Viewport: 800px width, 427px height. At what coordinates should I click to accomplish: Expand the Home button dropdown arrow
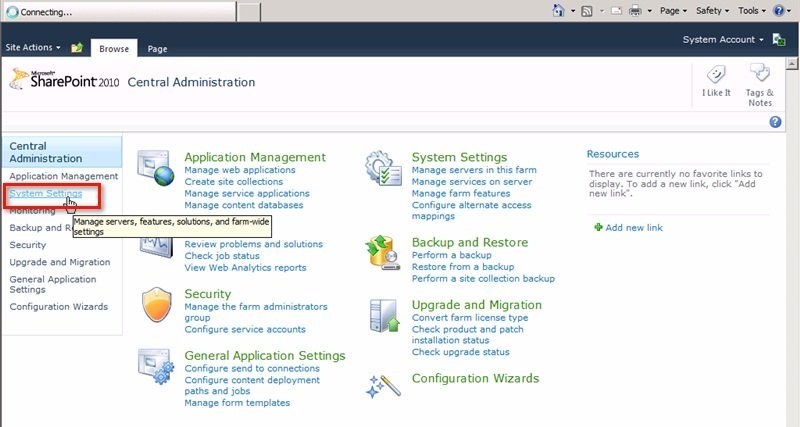tap(572, 11)
